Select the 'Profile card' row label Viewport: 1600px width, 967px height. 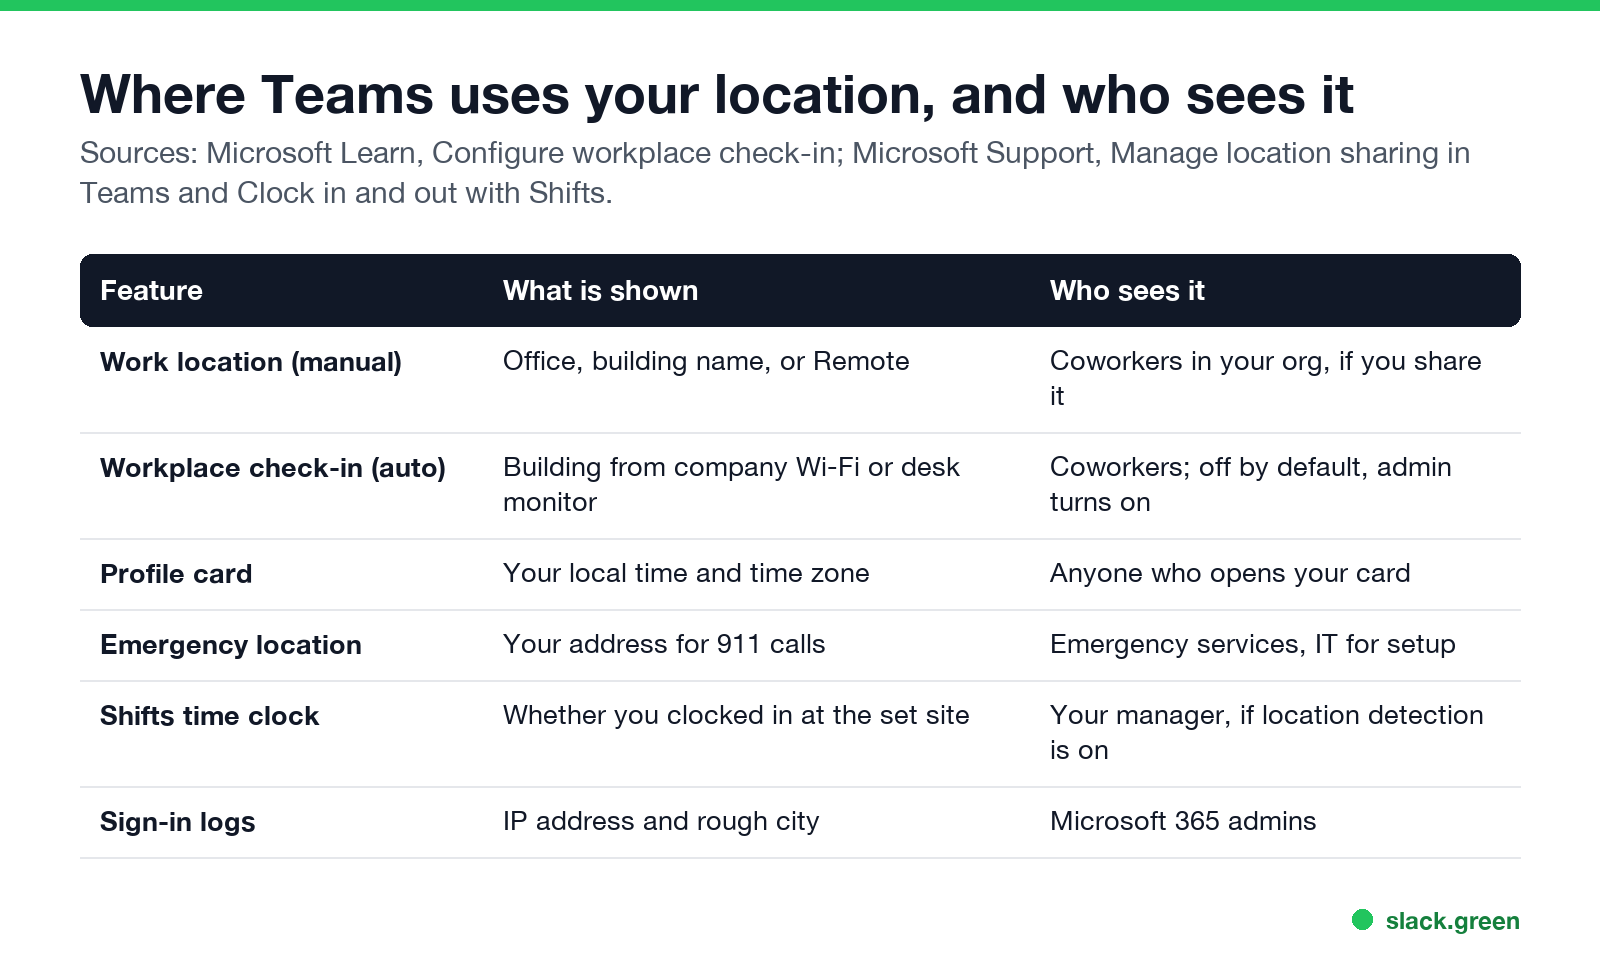click(x=176, y=574)
